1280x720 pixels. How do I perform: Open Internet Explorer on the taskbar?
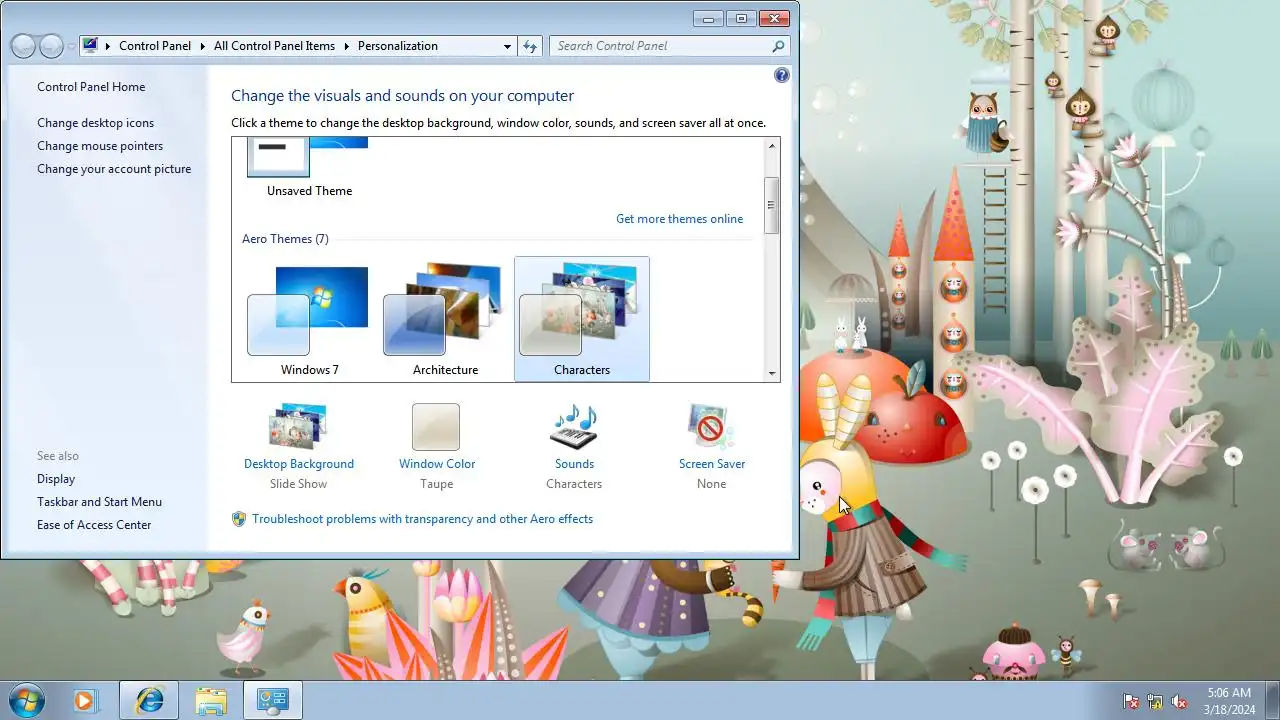[149, 701]
